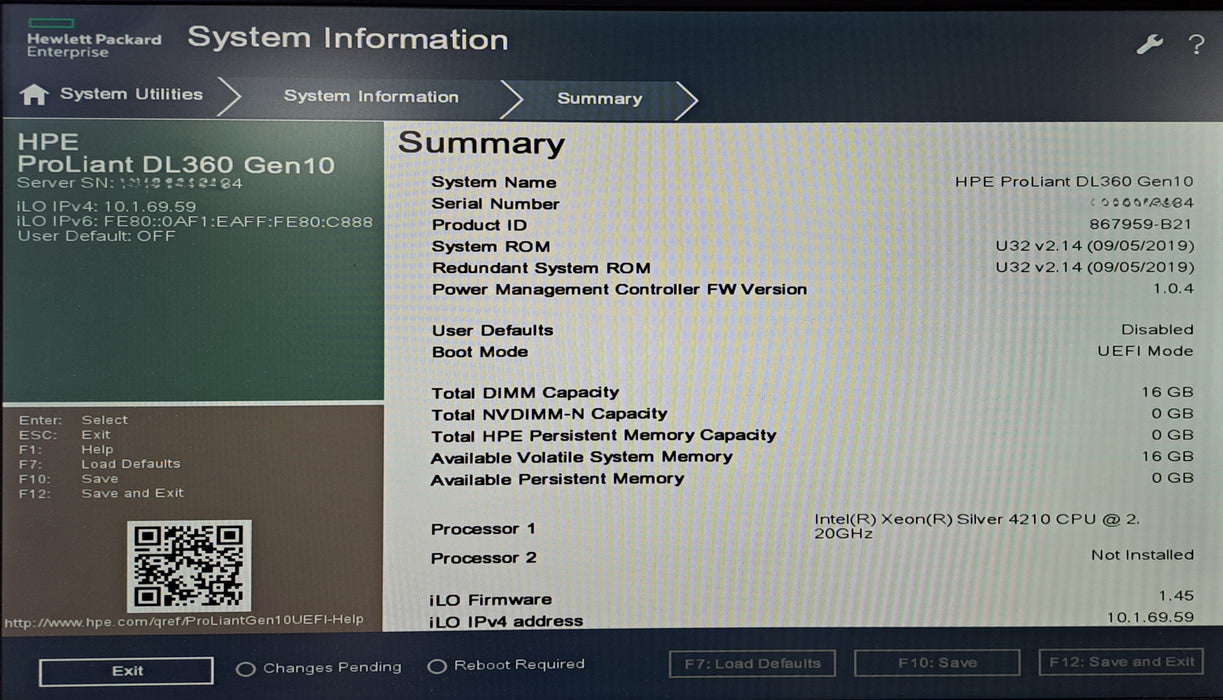The image size is (1223, 700).
Task: Click the Hewlett Packard Enterprise logo
Action: (93, 38)
